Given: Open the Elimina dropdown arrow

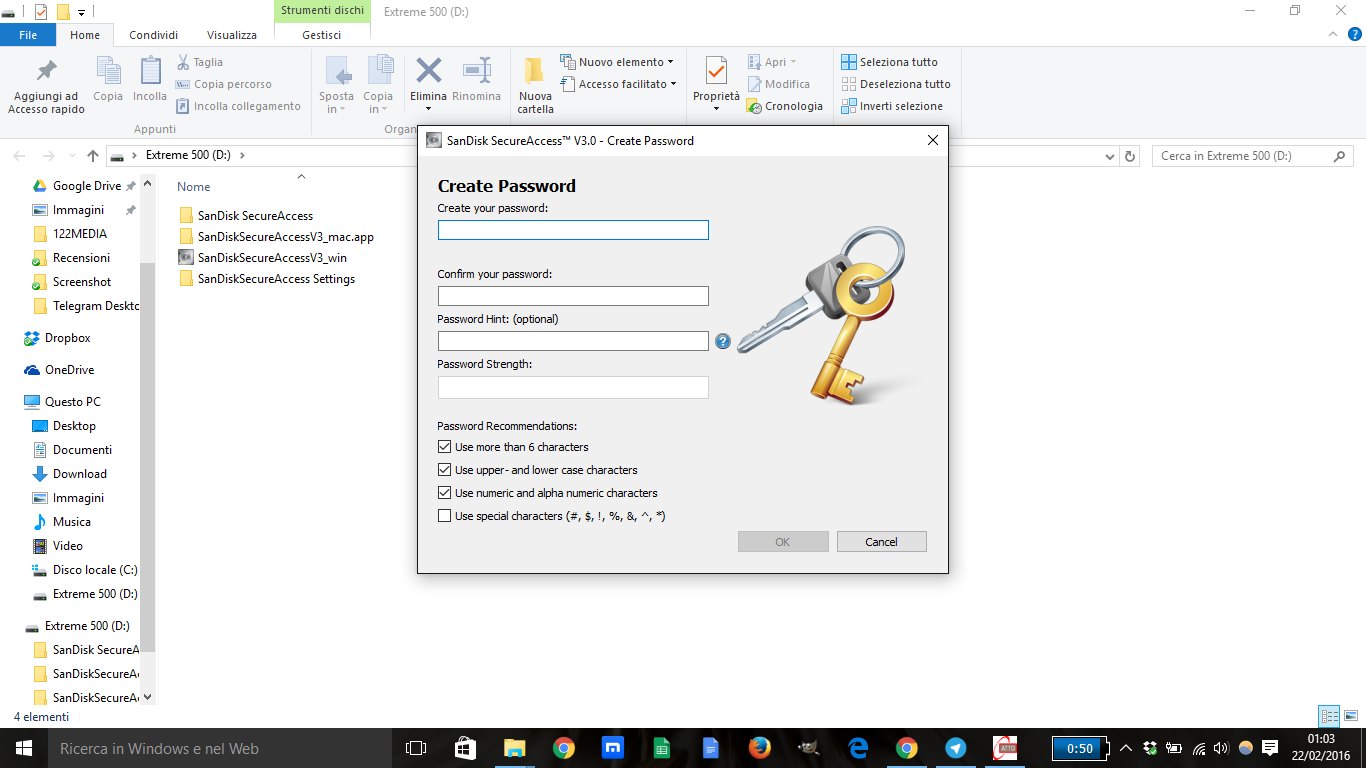Looking at the screenshot, I should (429, 109).
